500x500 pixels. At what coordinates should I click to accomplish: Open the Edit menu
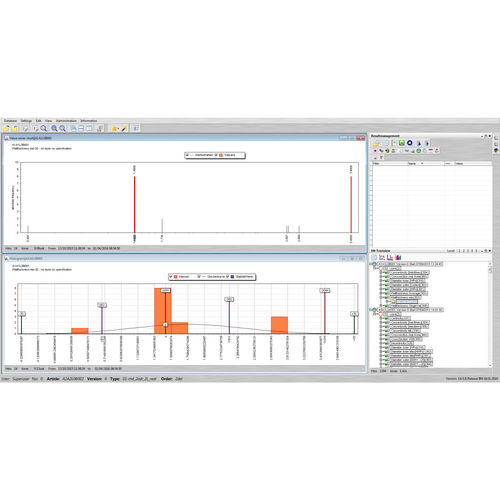coord(39,121)
